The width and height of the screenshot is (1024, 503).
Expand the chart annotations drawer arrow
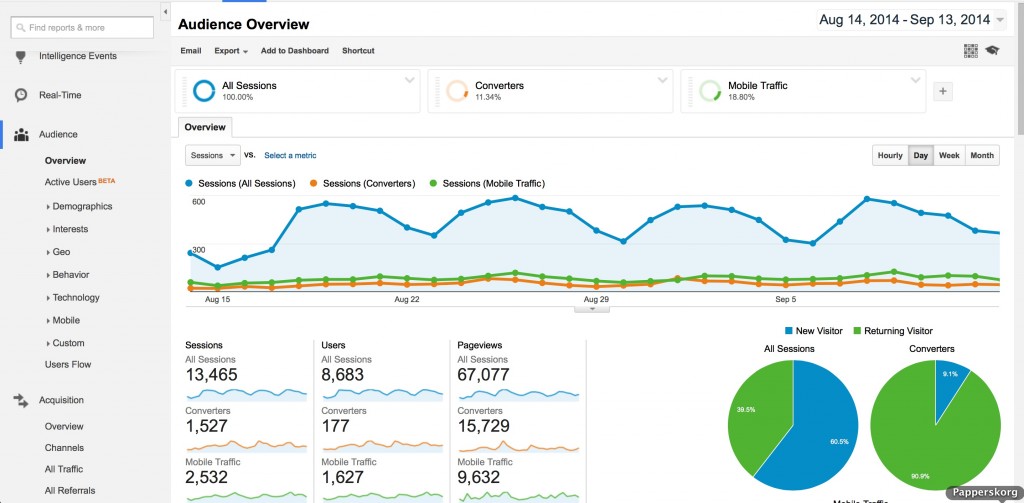592,309
